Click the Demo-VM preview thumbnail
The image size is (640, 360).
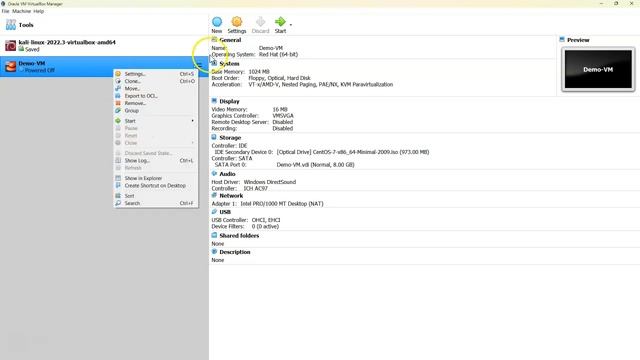click(598, 69)
